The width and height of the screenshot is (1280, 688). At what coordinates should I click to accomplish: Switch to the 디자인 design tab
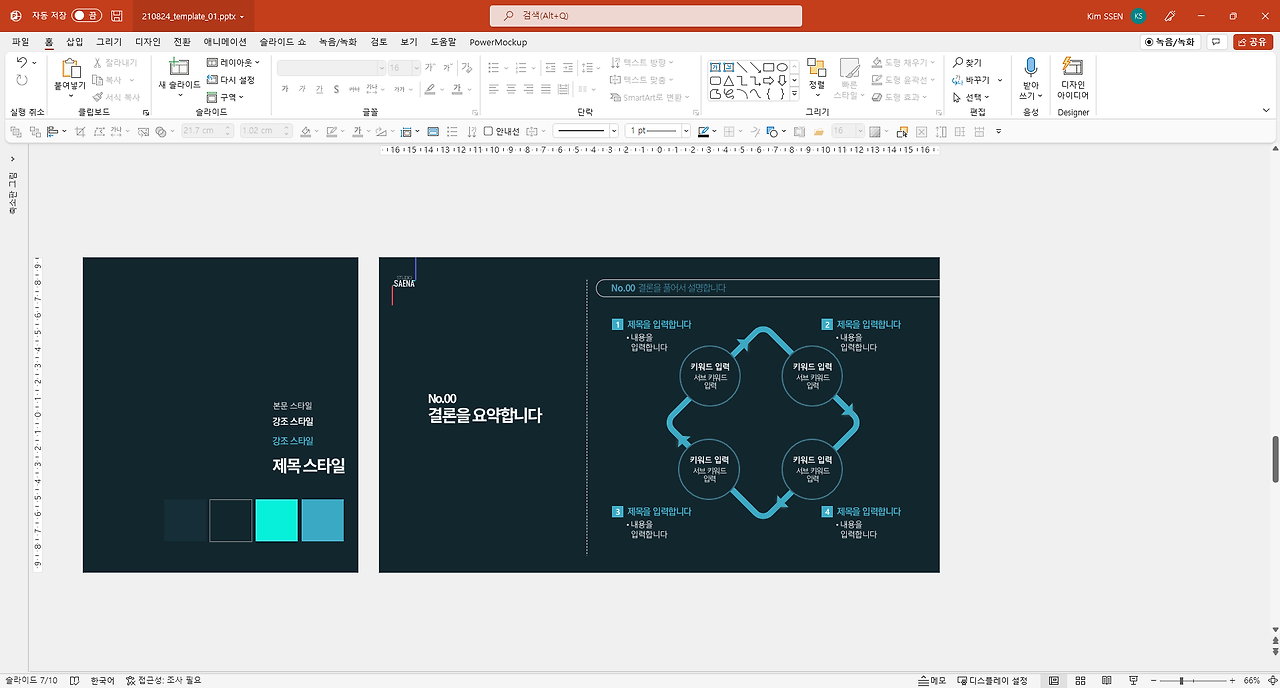[148, 42]
